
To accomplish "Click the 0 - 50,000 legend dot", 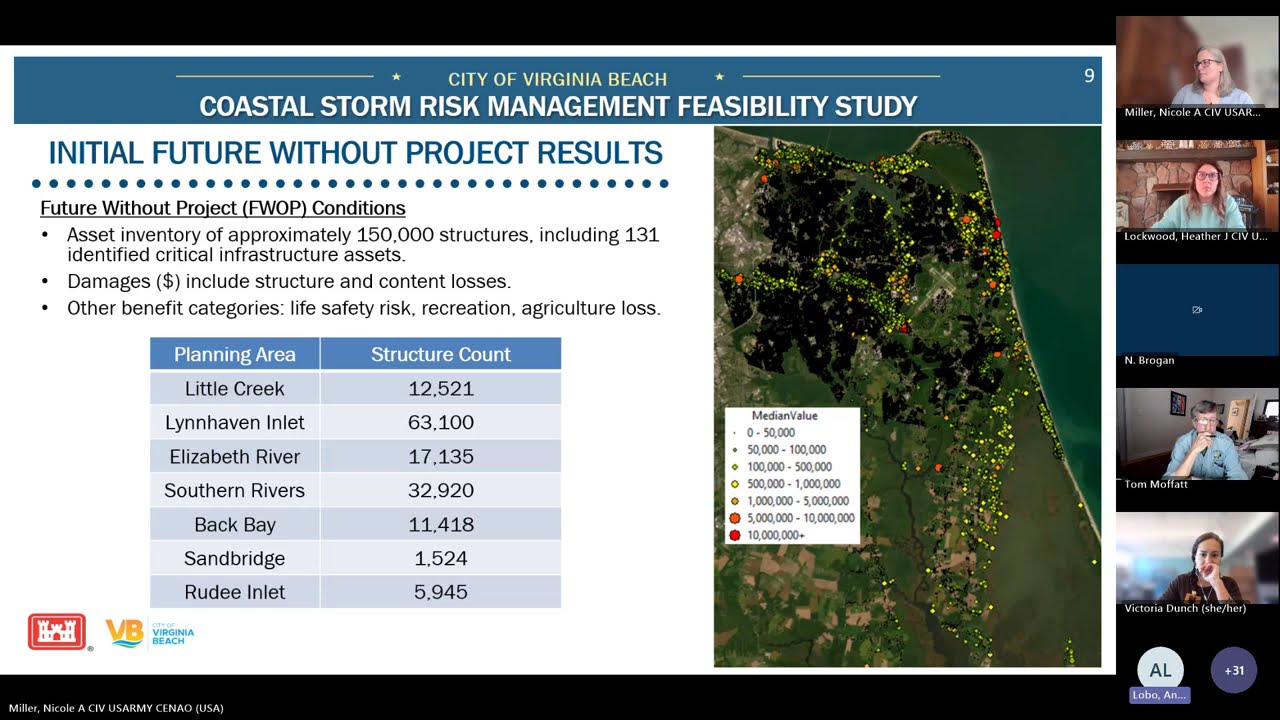I will tap(735, 433).
